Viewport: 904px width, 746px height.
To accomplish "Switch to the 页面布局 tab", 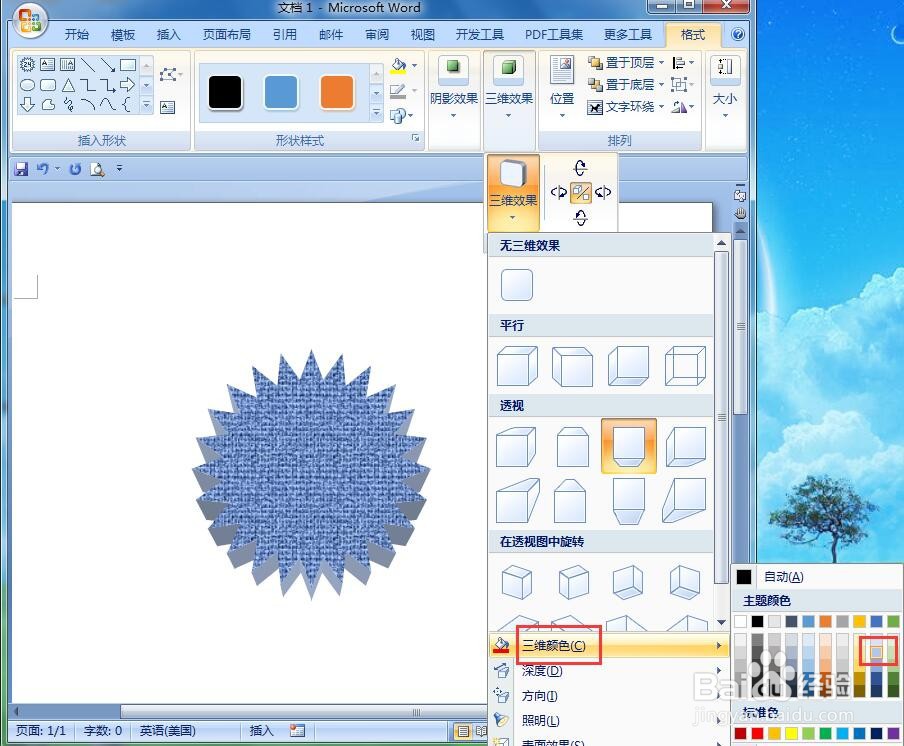I will [227, 35].
